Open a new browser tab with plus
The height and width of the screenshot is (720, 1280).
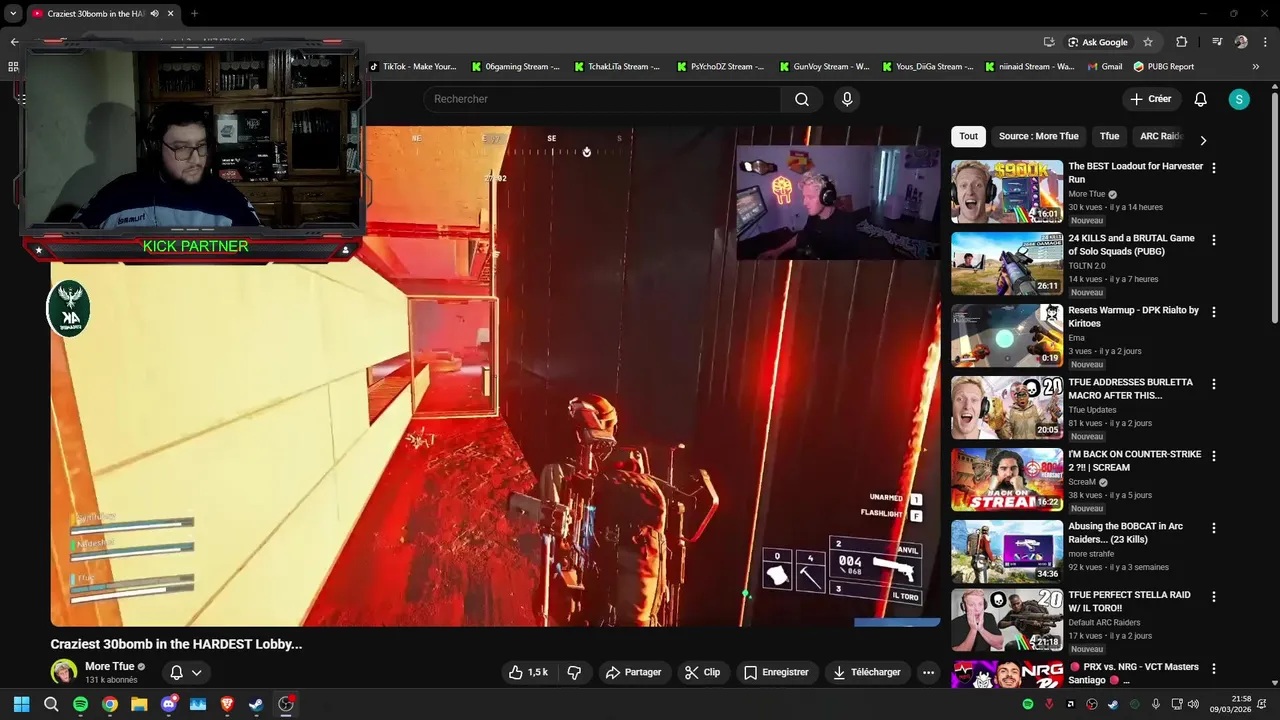(x=194, y=14)
